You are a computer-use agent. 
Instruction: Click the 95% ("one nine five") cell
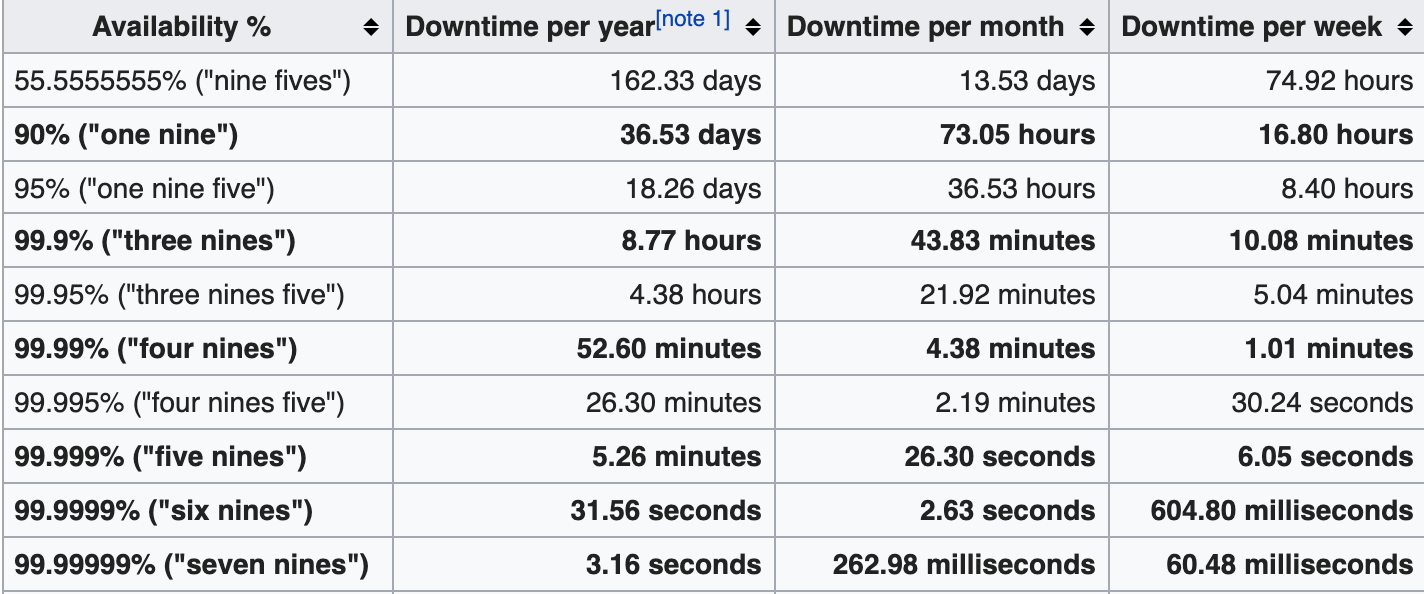(x=198, y=188)
